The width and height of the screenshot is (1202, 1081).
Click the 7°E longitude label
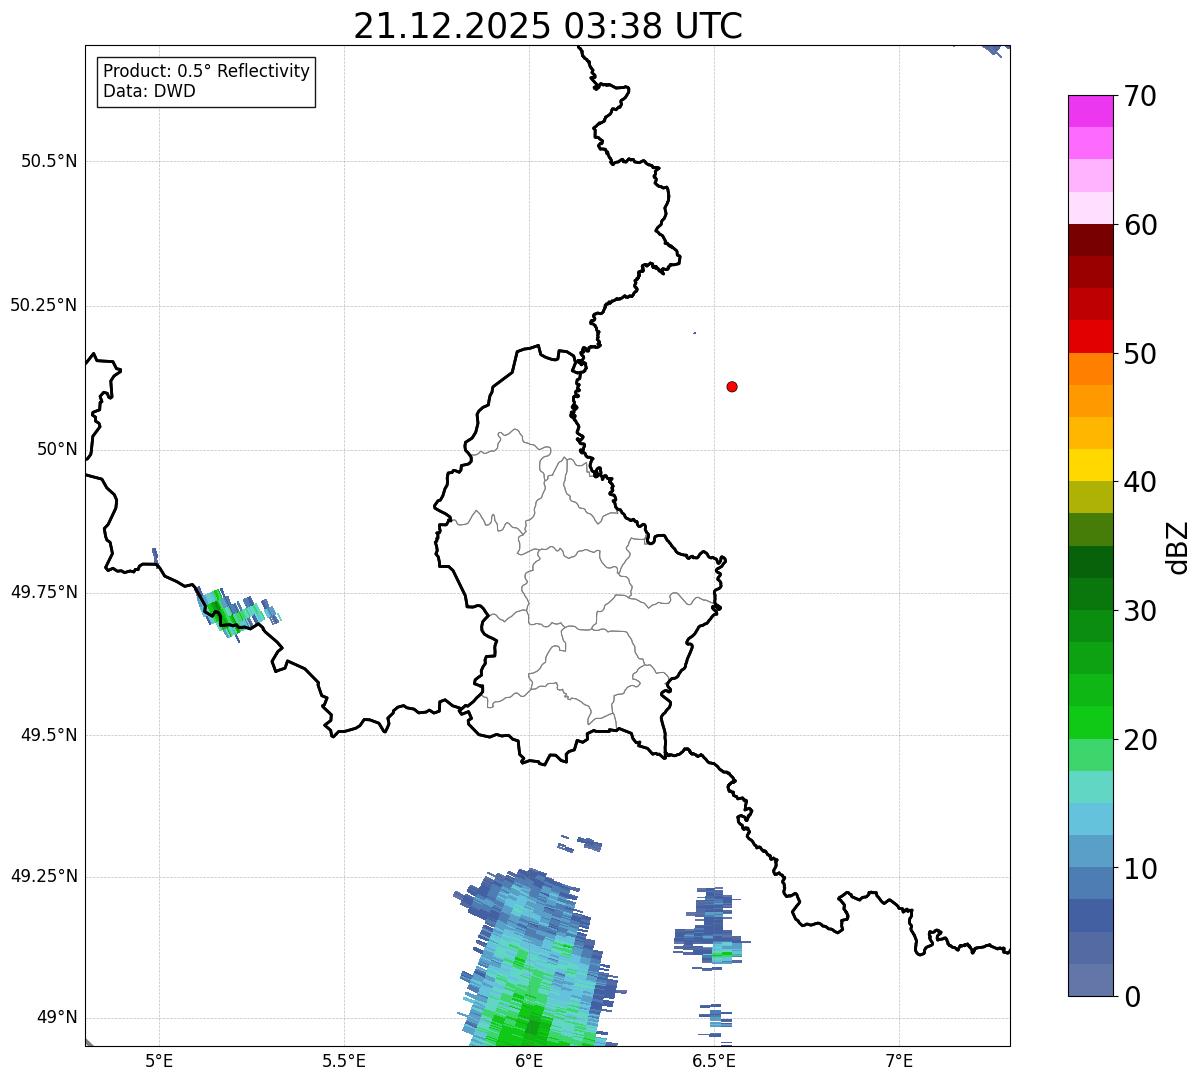[899, 1060]
